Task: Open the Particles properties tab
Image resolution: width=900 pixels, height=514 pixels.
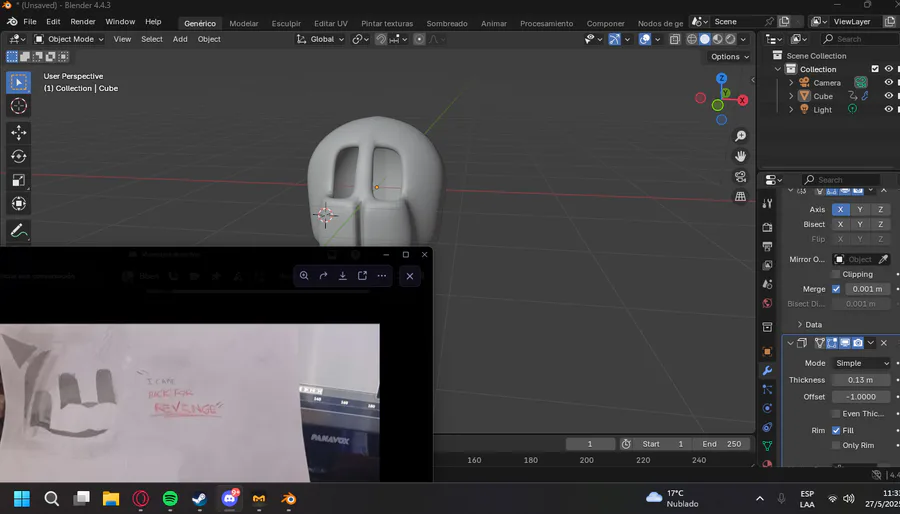Action: (x=767, y=390)
